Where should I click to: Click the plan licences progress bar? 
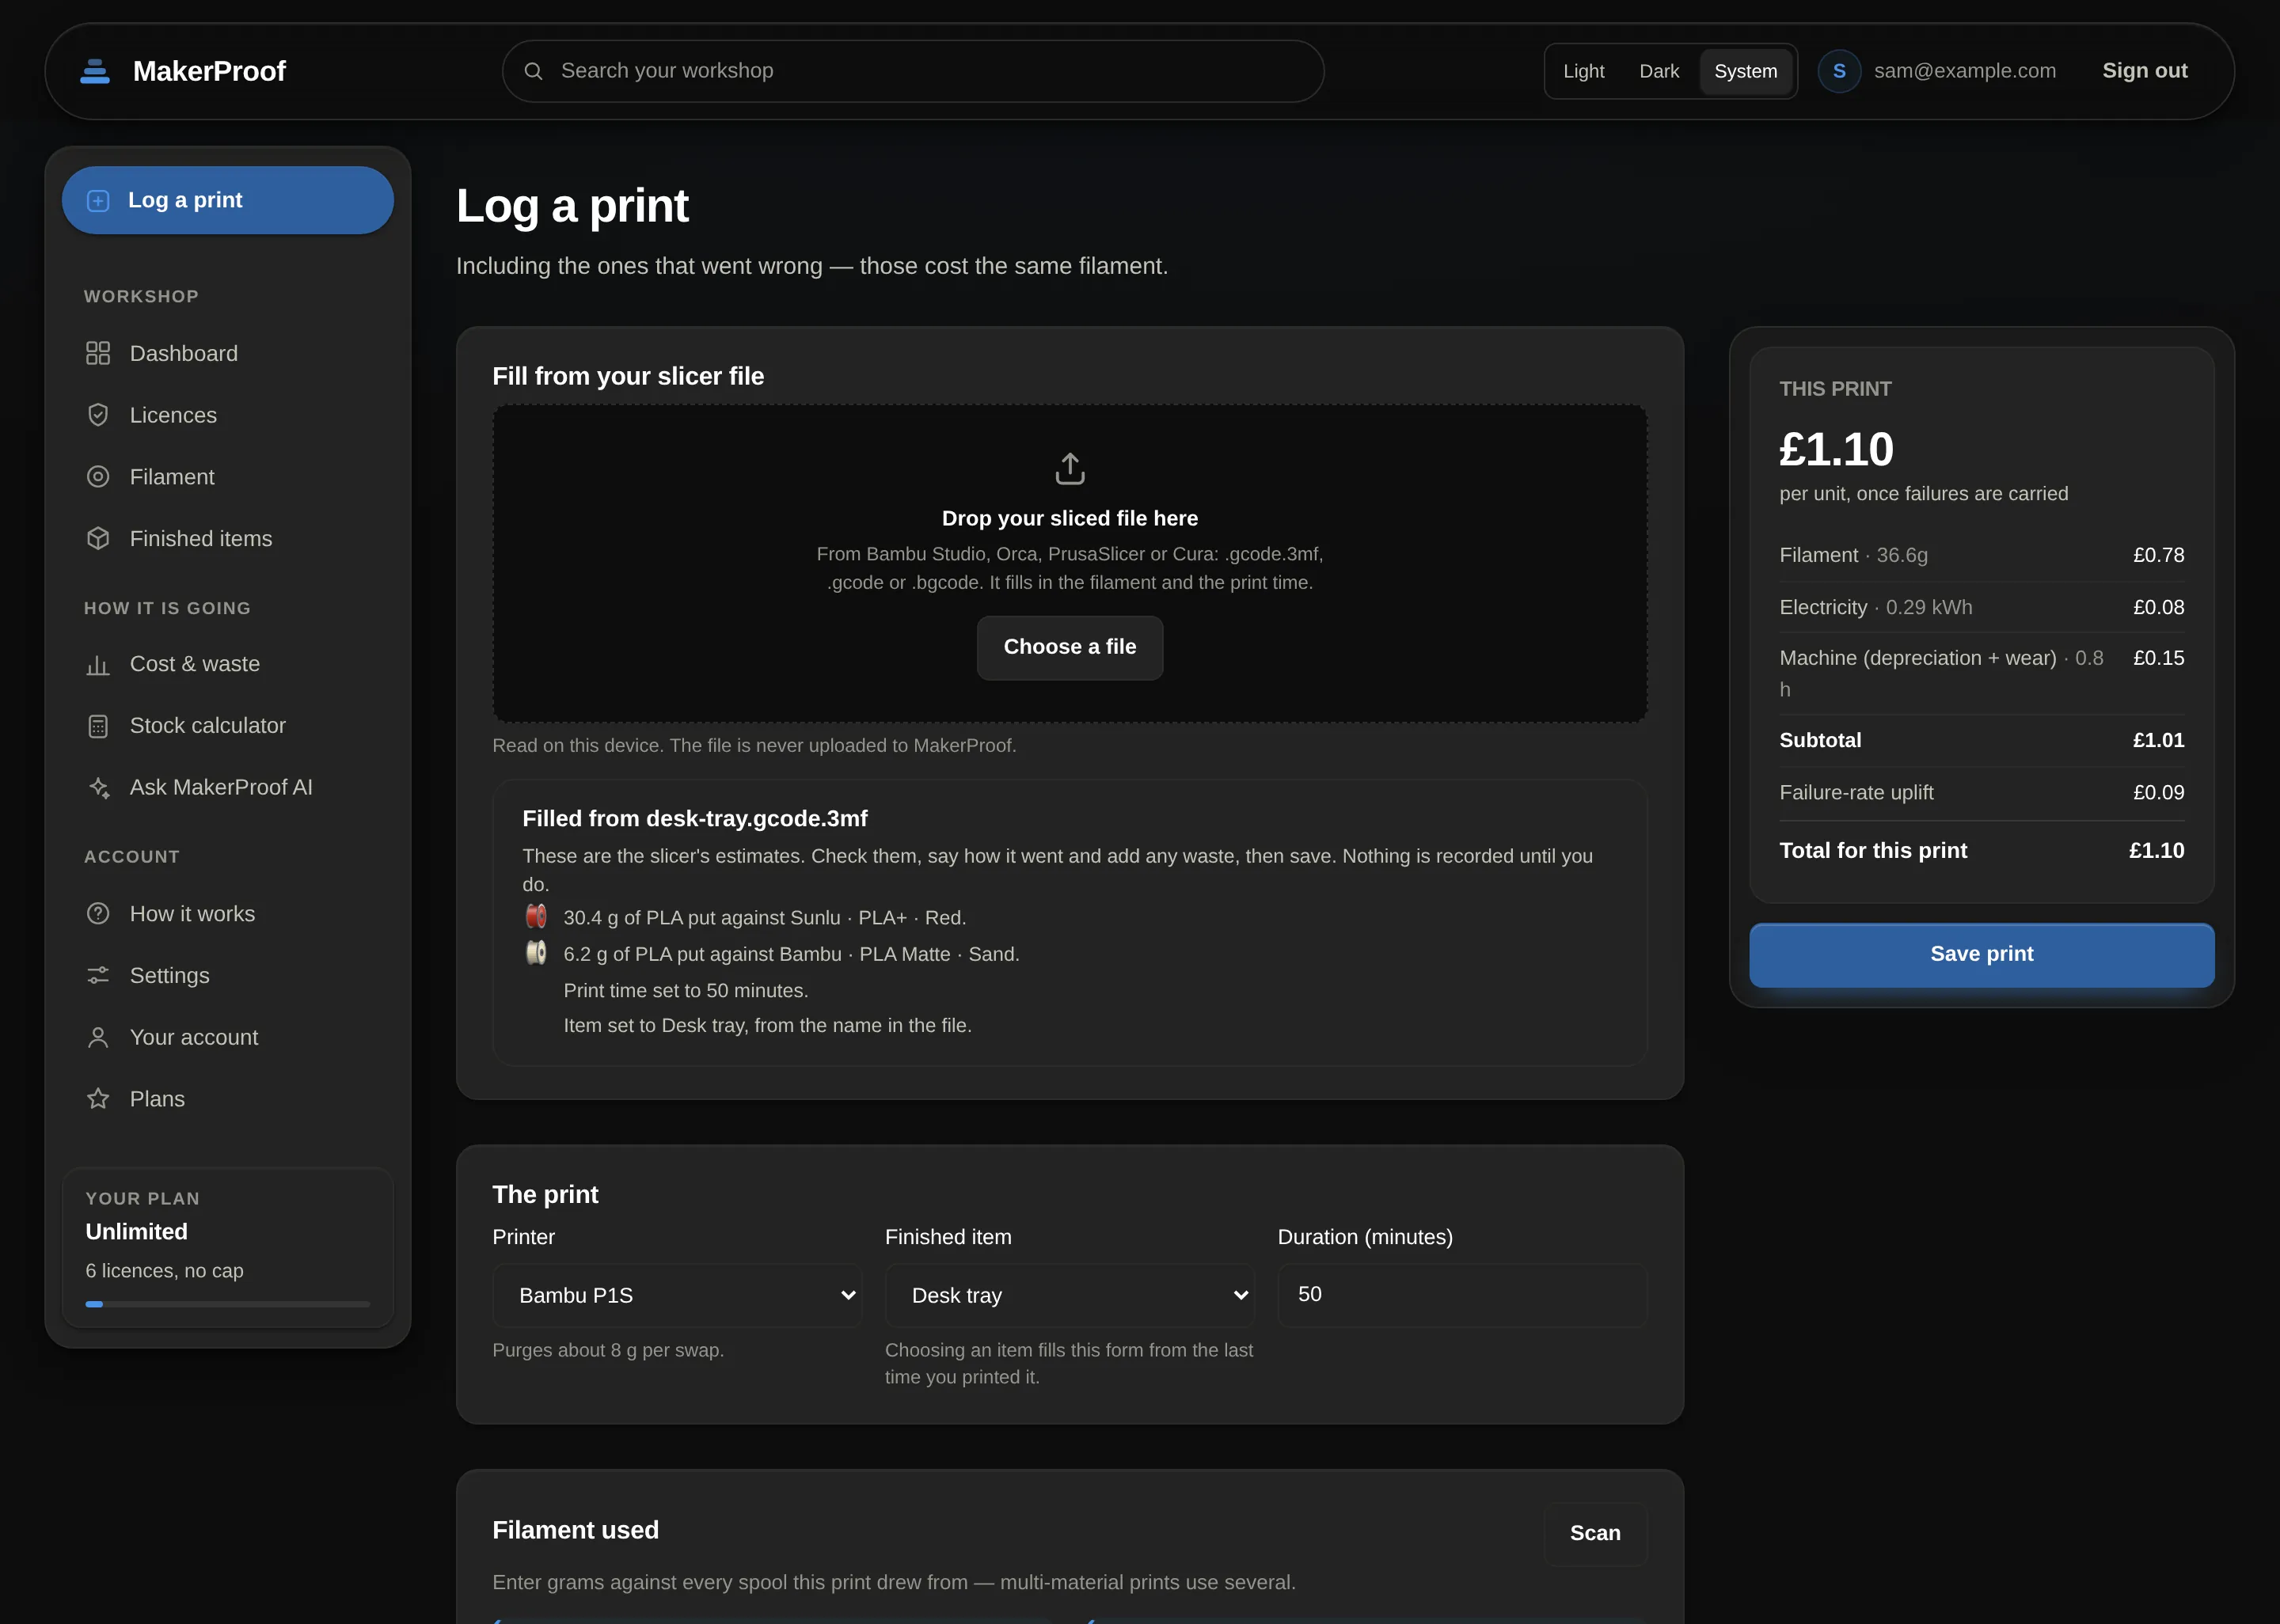228,1304
